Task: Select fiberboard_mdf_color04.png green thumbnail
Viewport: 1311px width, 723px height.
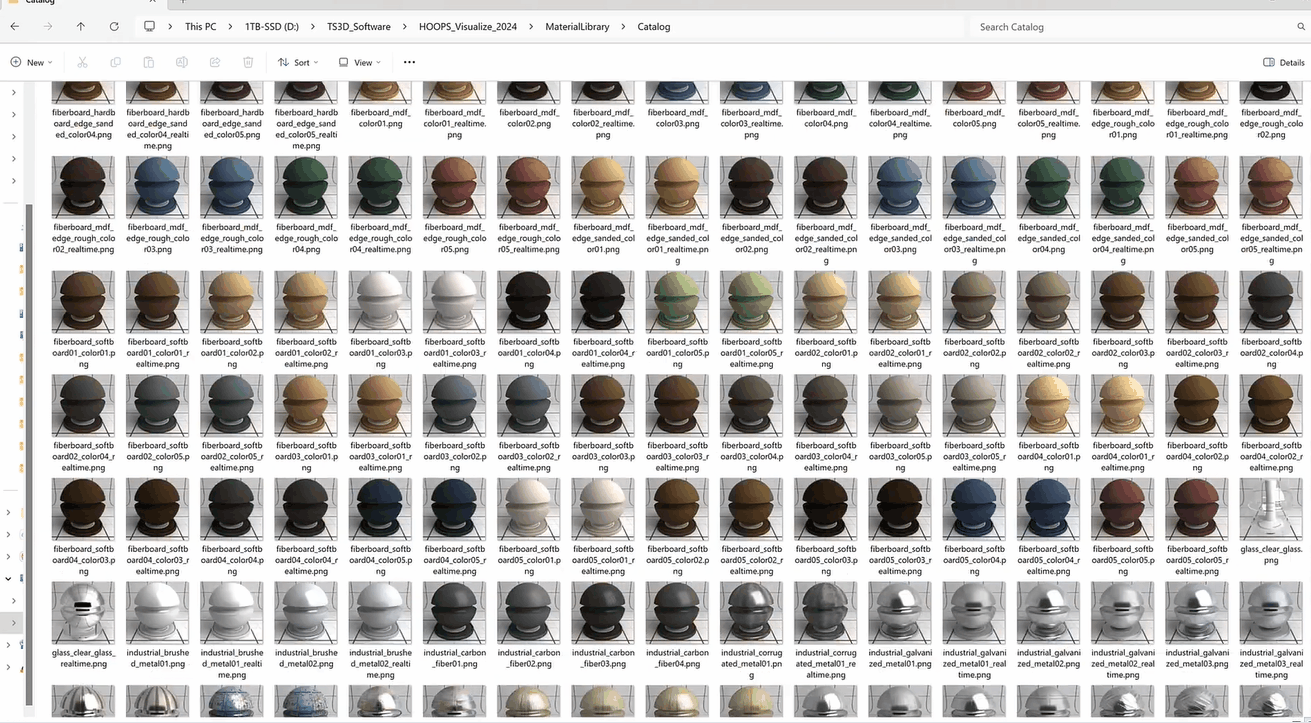Action: [826, 93]
